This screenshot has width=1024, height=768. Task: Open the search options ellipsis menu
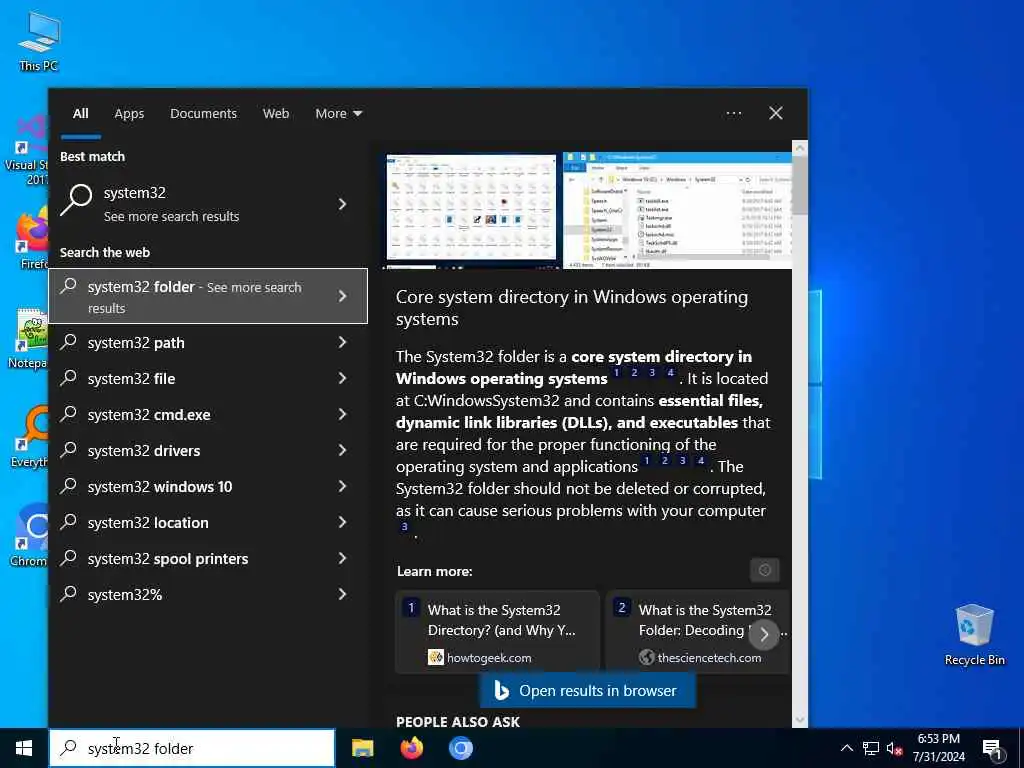733,114
